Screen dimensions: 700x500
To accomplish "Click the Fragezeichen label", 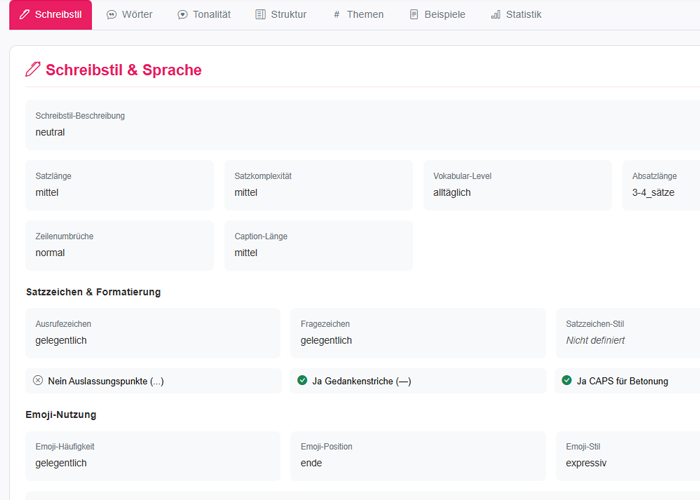I will (x=325, y=324).
